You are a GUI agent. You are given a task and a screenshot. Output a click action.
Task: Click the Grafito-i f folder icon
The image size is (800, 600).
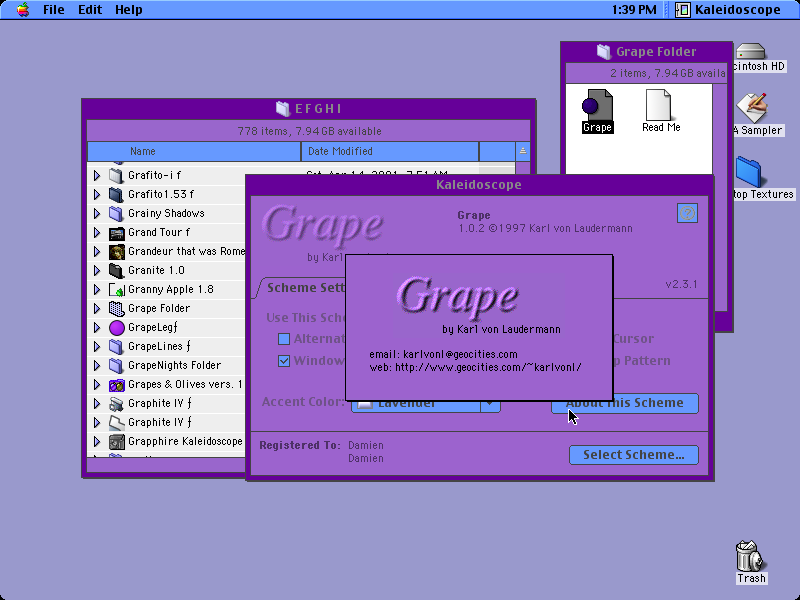click(x=116, y=176)
